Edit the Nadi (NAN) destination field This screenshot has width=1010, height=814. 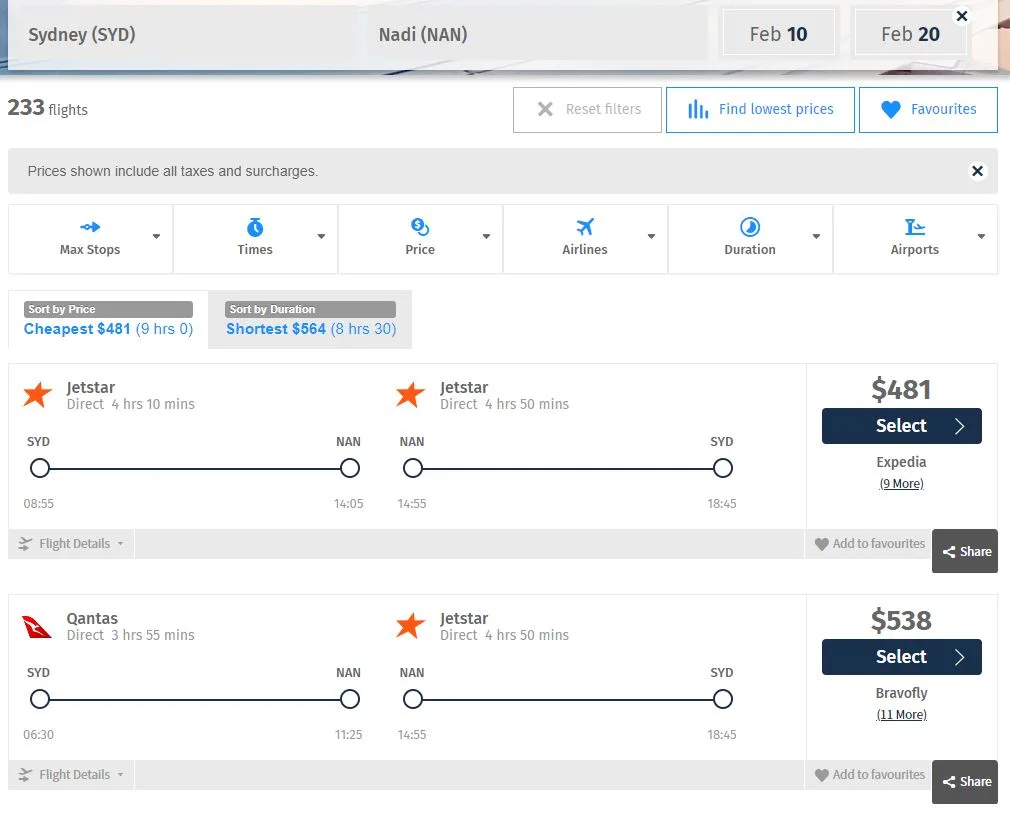[538, 34]
